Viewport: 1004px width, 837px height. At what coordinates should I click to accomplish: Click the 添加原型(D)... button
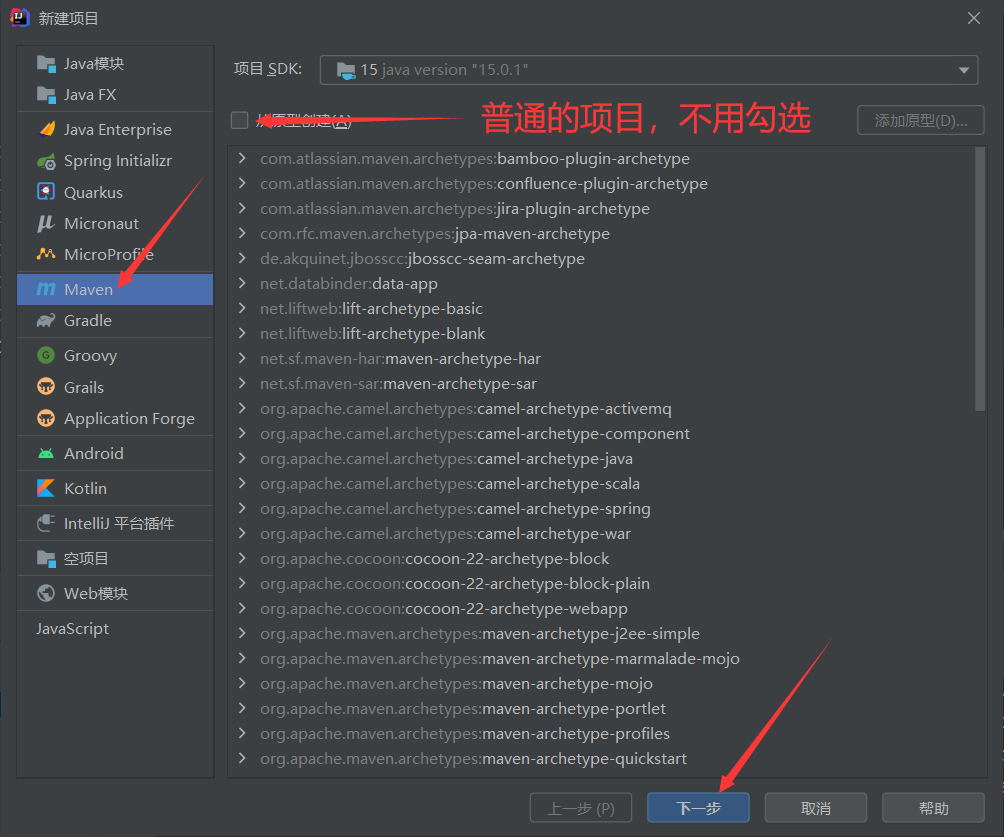[x=921, y=120]
